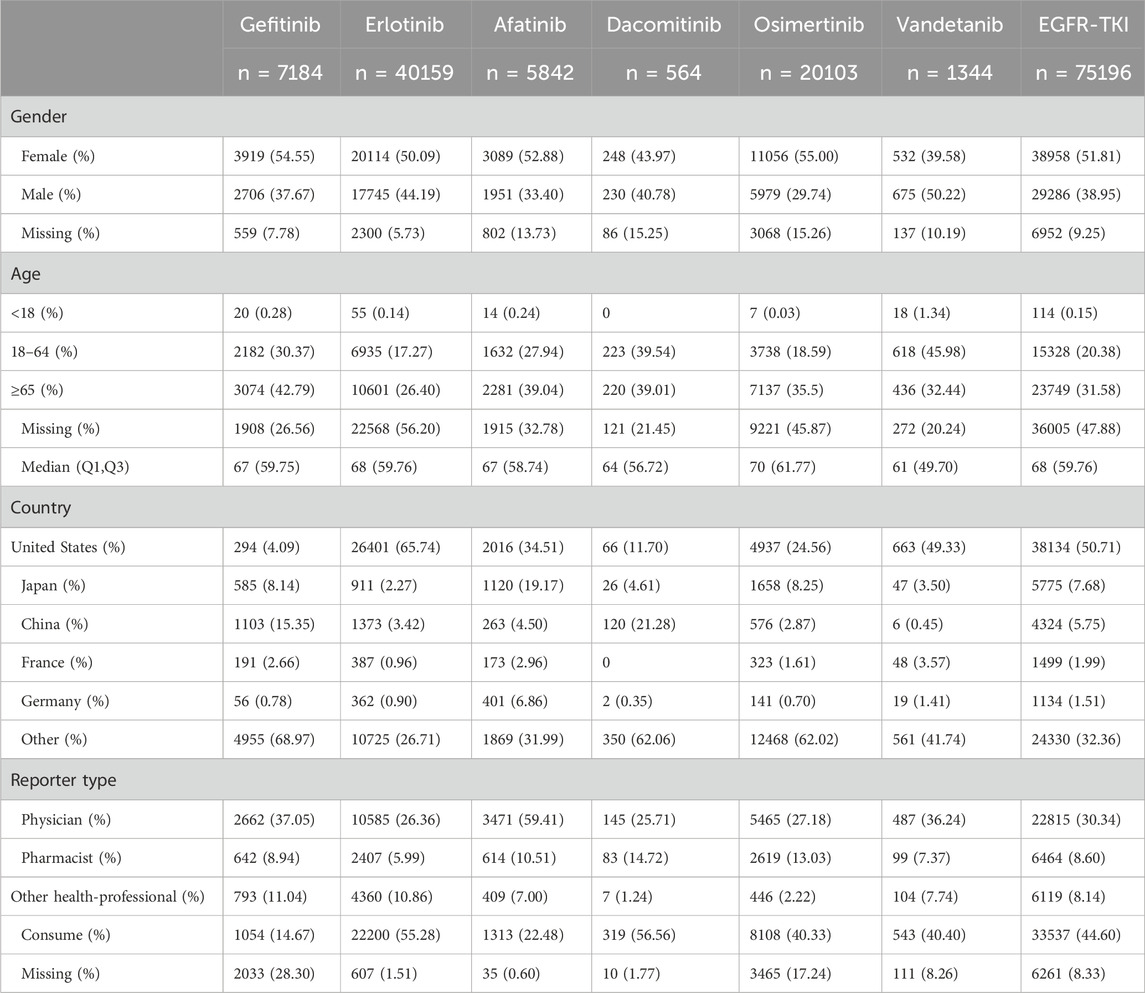Select the China (%) row label
The image size is (1145, 993).
point(55,625)
